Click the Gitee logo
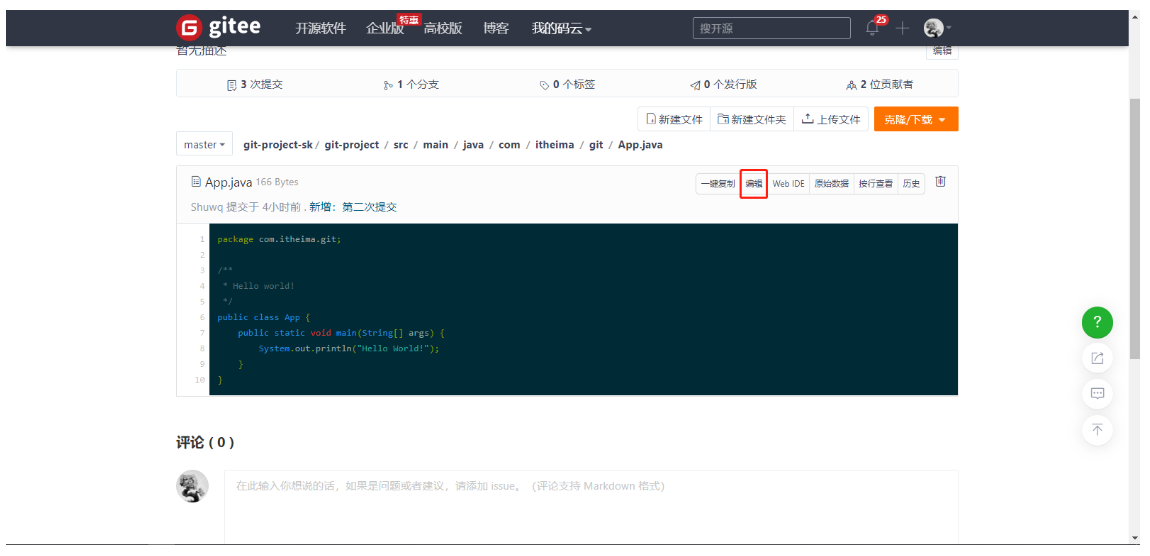 pos(219,28)
